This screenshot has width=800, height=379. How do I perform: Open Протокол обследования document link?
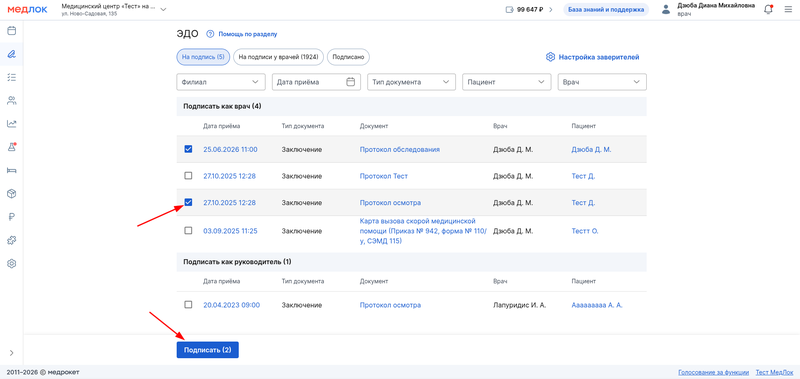tap(399, 149)
